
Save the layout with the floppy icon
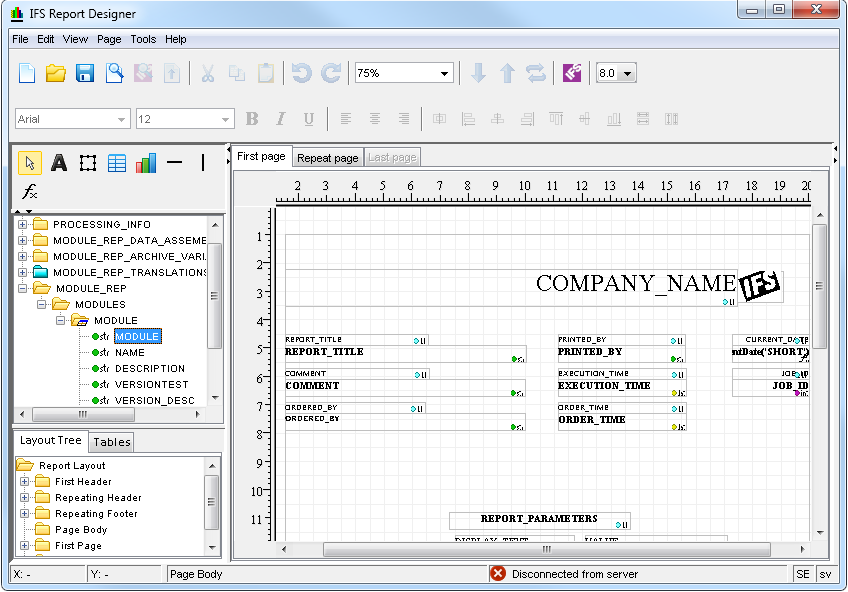pyautogui.click(x=85, y=73)
